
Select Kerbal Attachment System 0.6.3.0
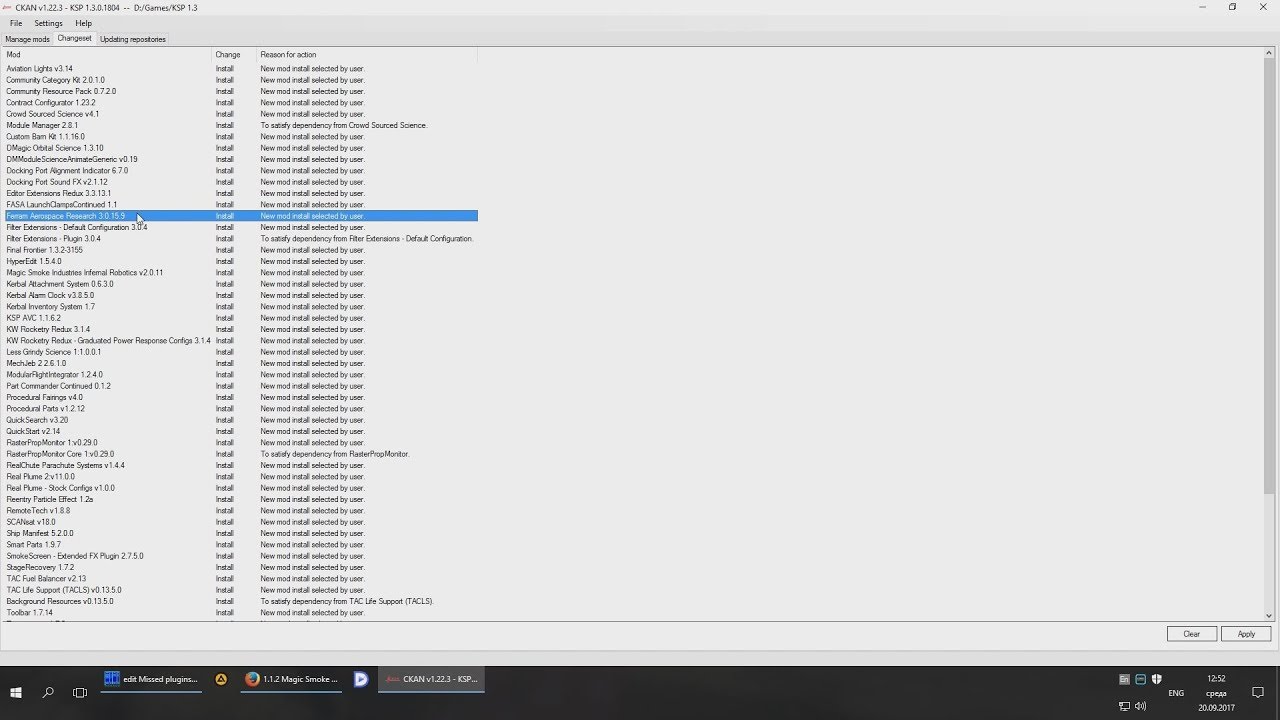[x=240, y=284]
